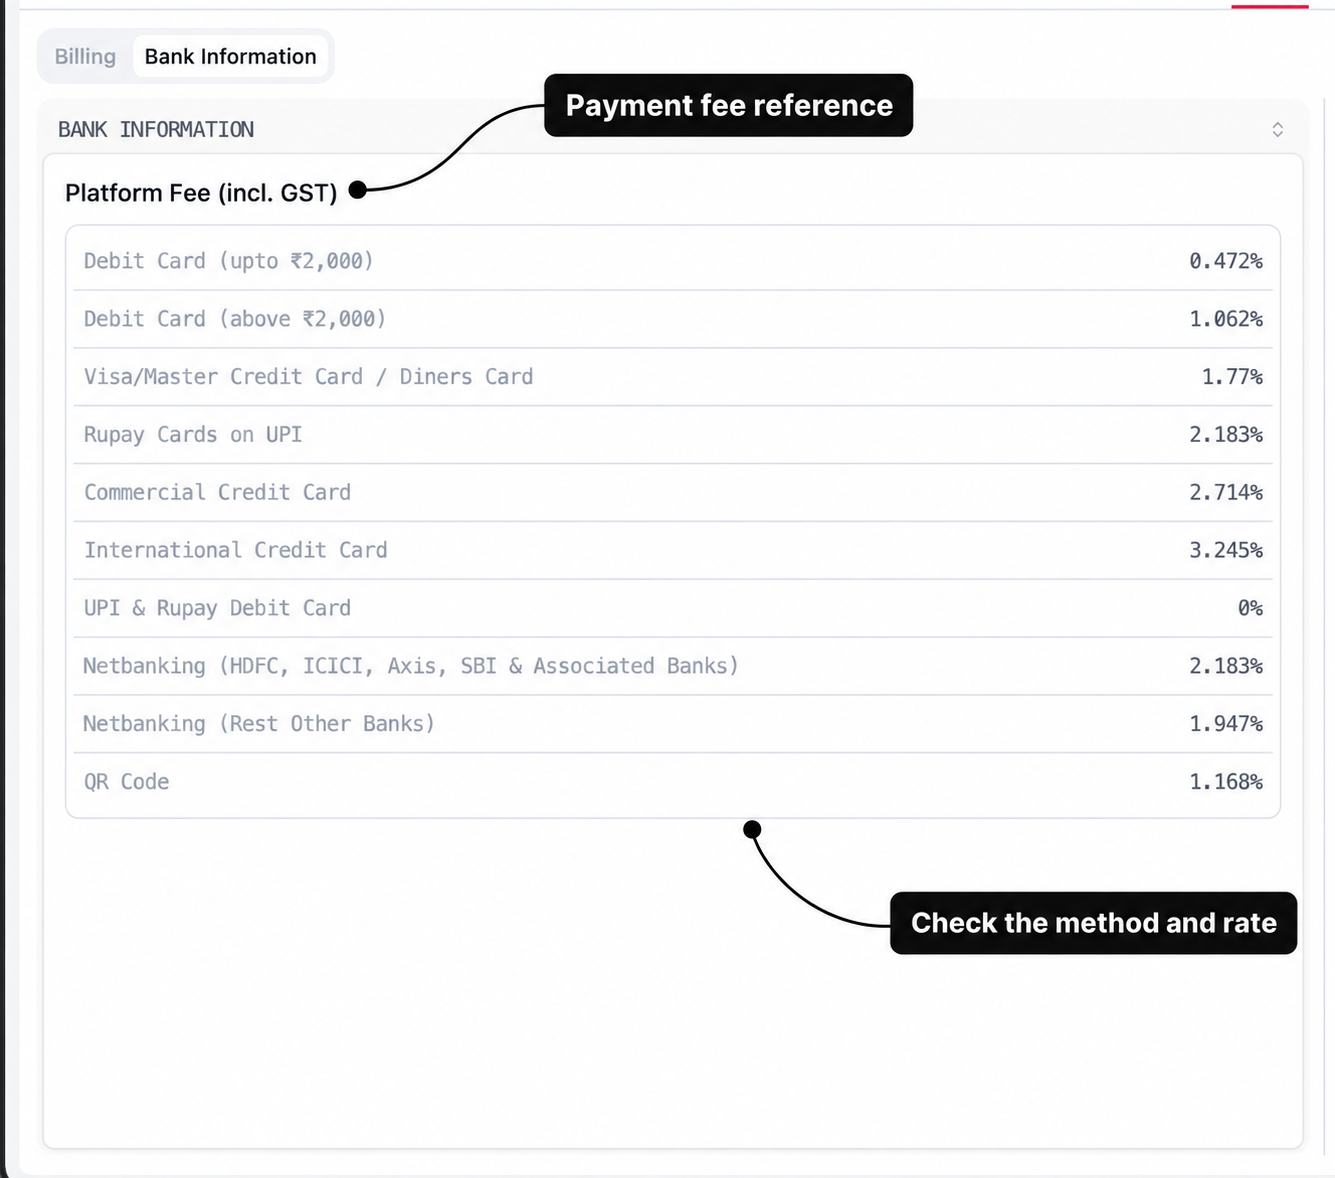Click the 1.77% fee value

[1232, 377]
